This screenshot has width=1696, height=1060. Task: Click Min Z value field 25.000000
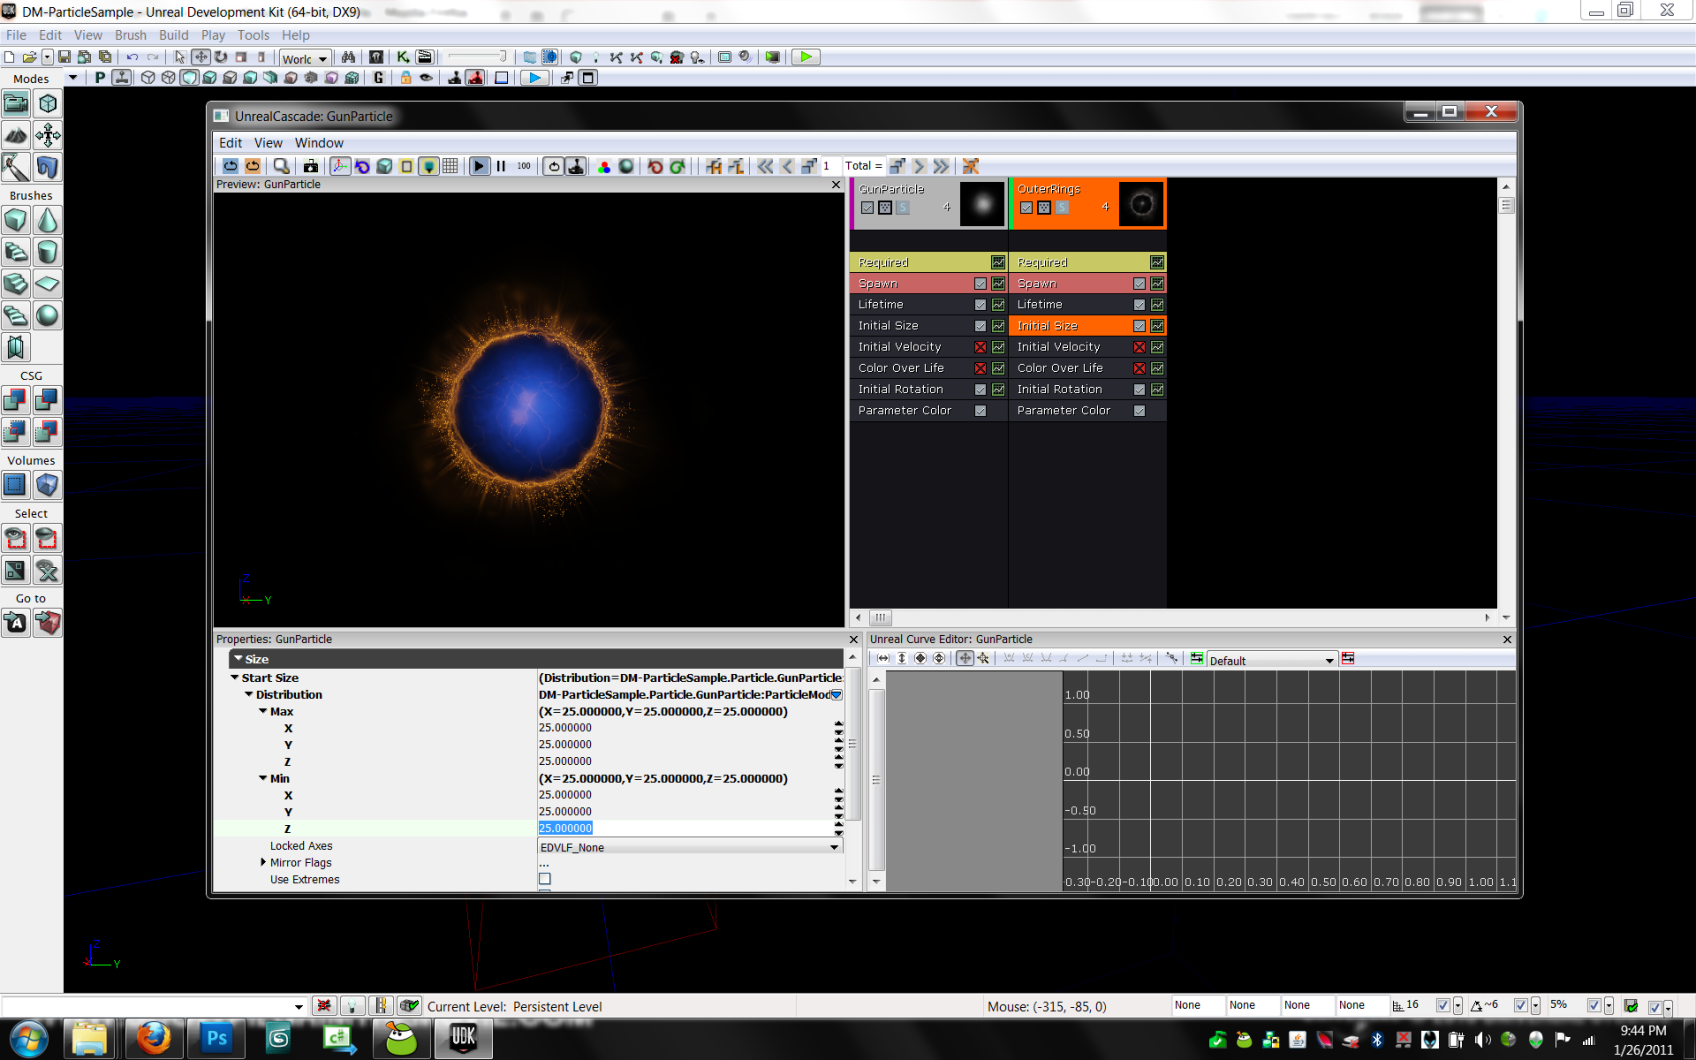pyautogui.click(x=686, y=828)
